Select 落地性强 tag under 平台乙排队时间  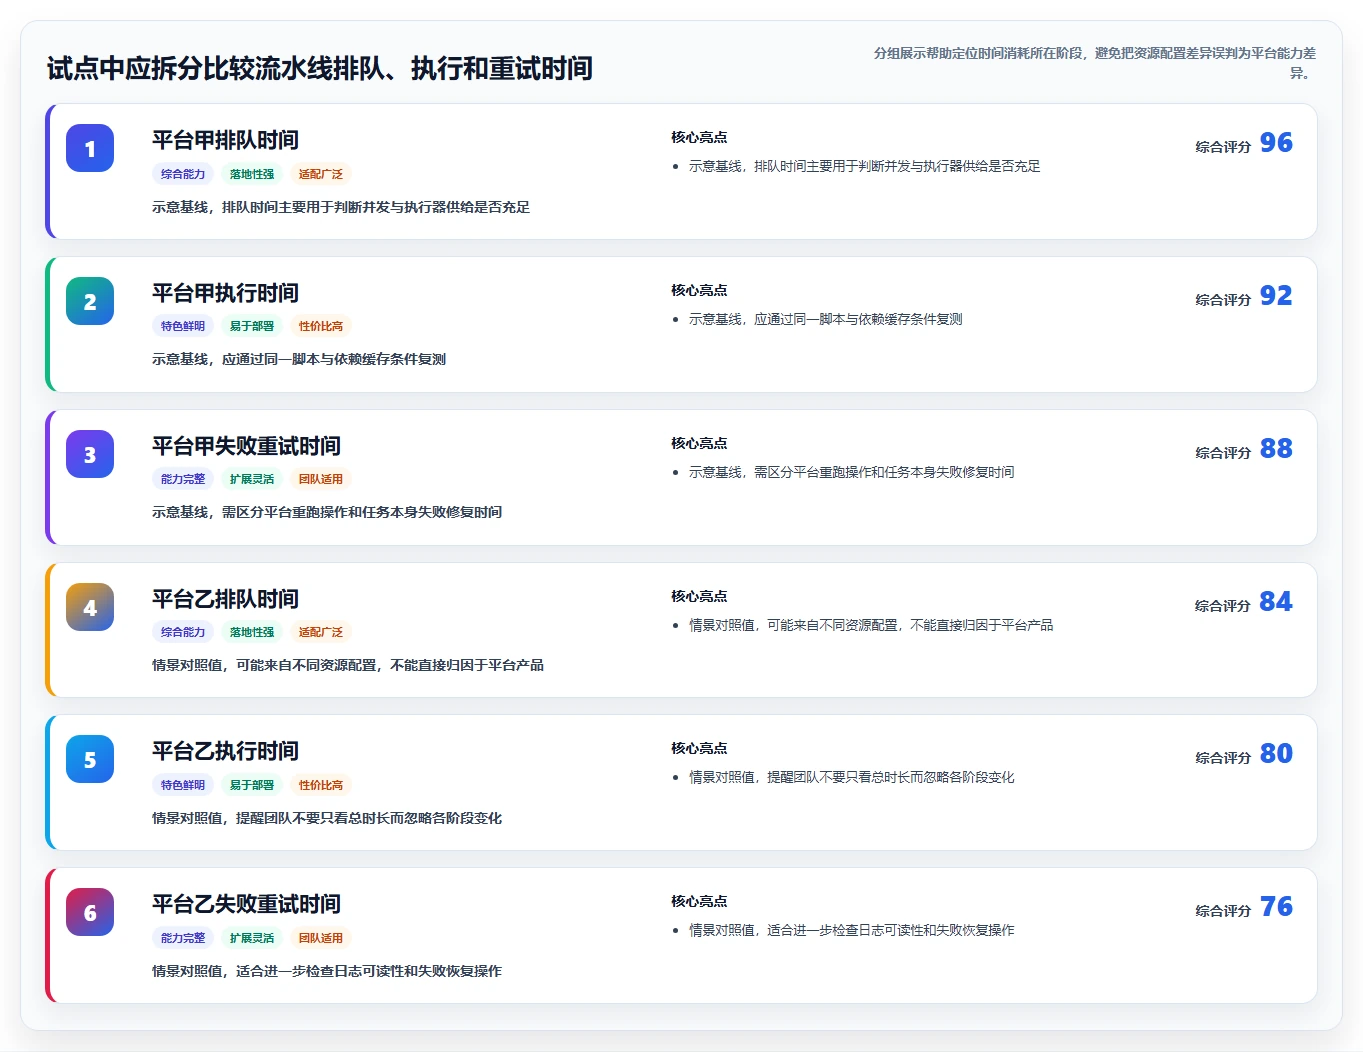tap(252, 632)
